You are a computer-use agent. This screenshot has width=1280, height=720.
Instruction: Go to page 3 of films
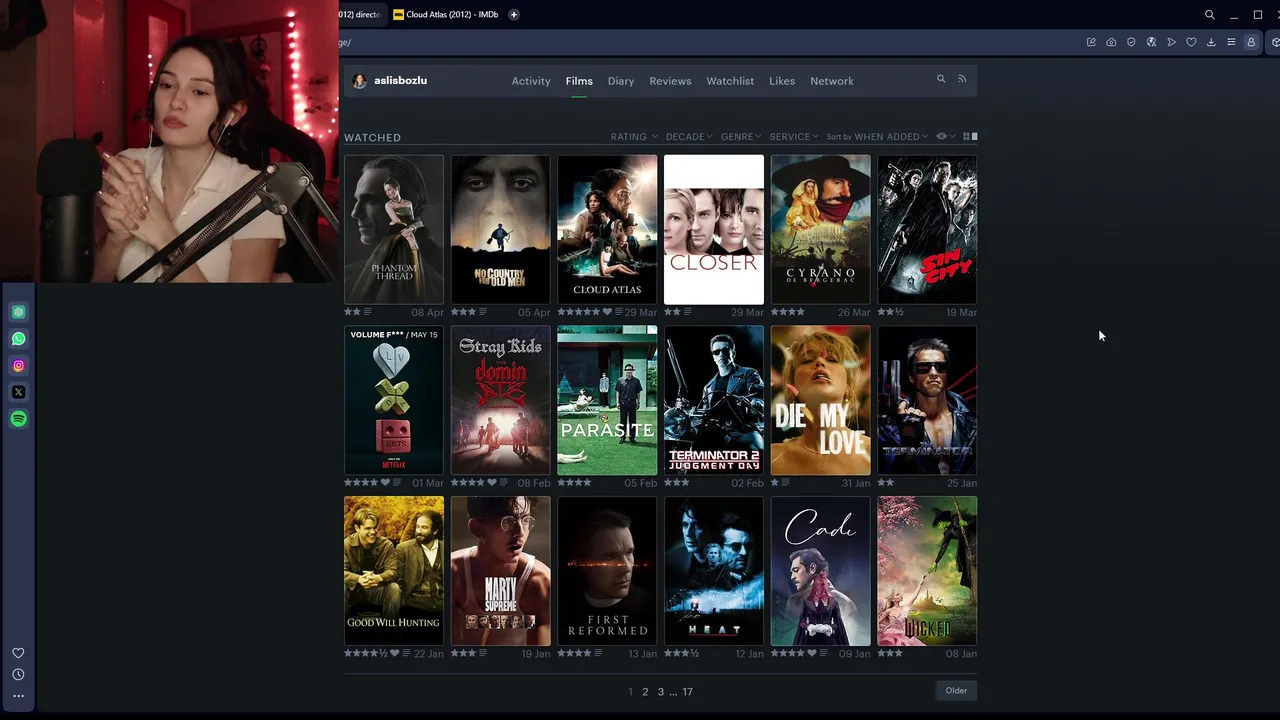click(x=660, y=692)
